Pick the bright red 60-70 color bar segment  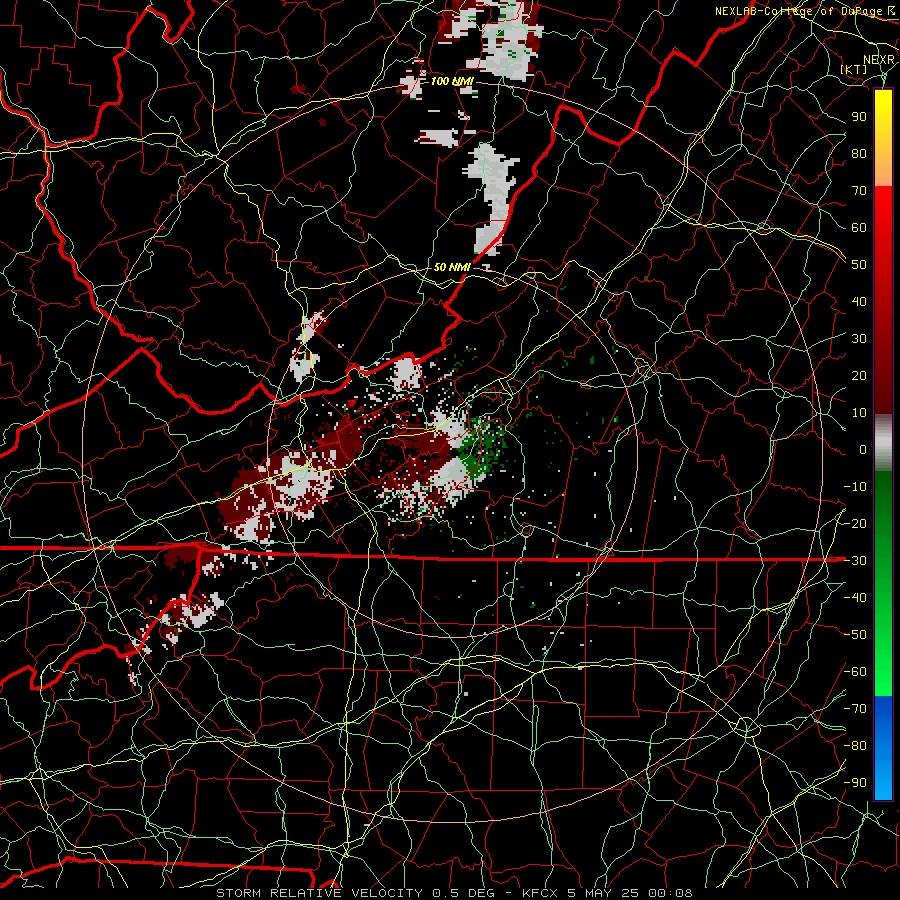pos(883,207)
